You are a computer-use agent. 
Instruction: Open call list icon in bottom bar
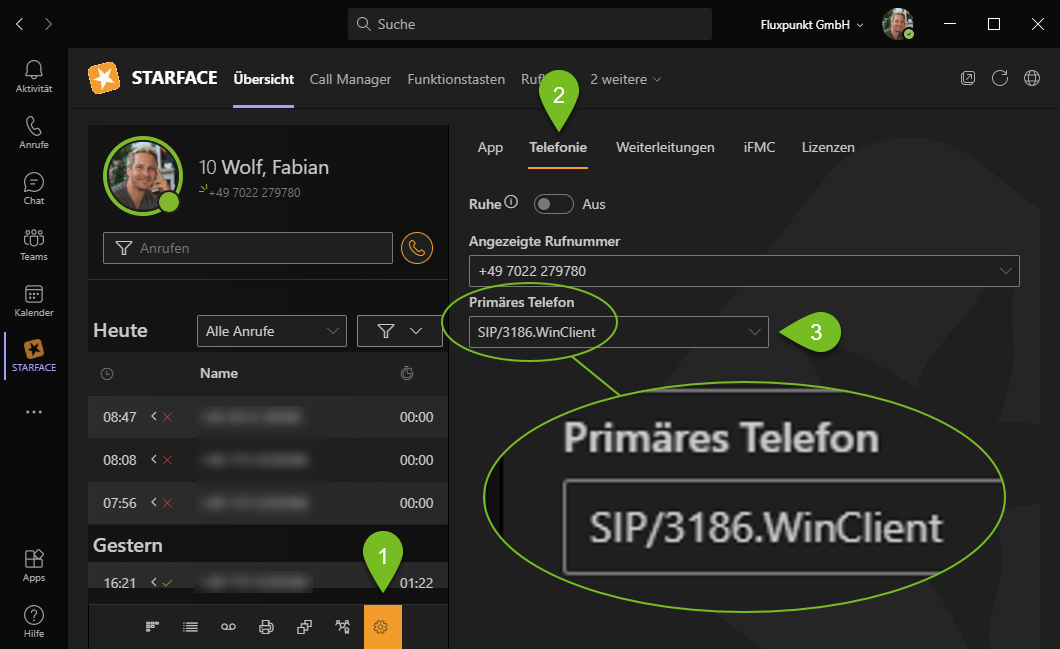(x=191, y=627)
